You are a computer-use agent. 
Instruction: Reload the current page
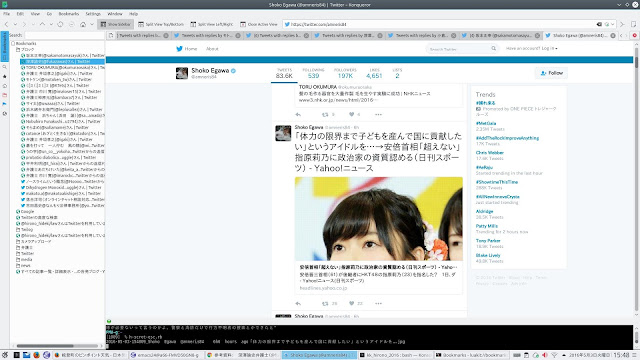[x=60, y=24]
